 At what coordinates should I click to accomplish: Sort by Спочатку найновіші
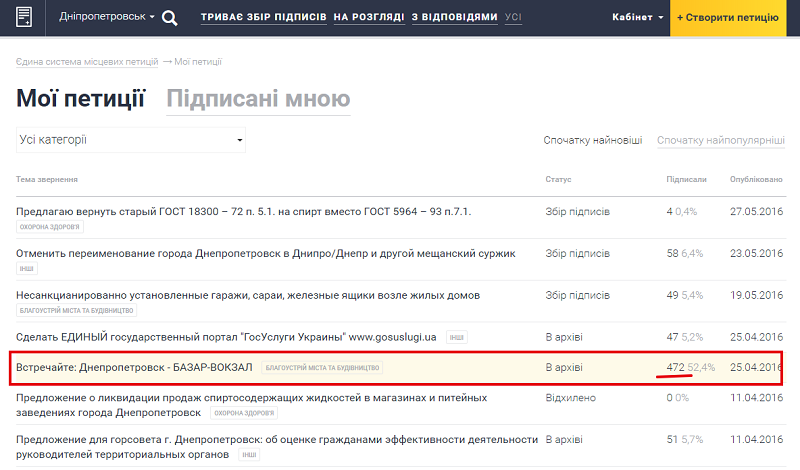(593, 141)
